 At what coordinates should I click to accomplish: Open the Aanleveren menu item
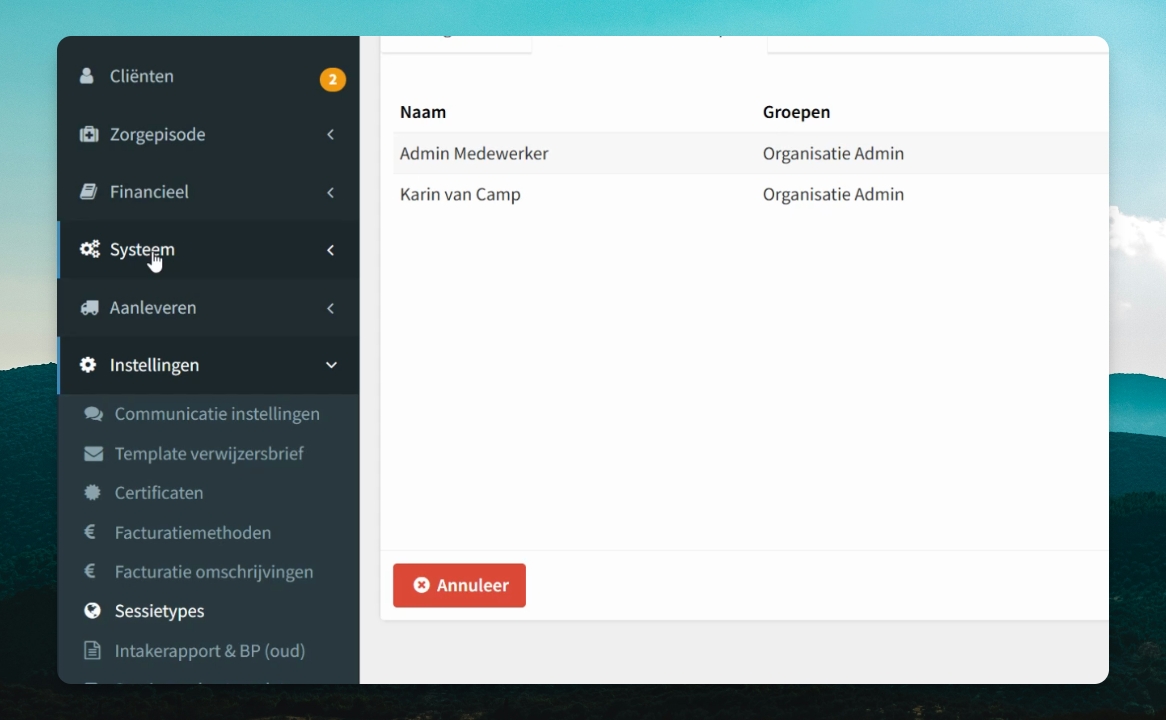point(208,307)
